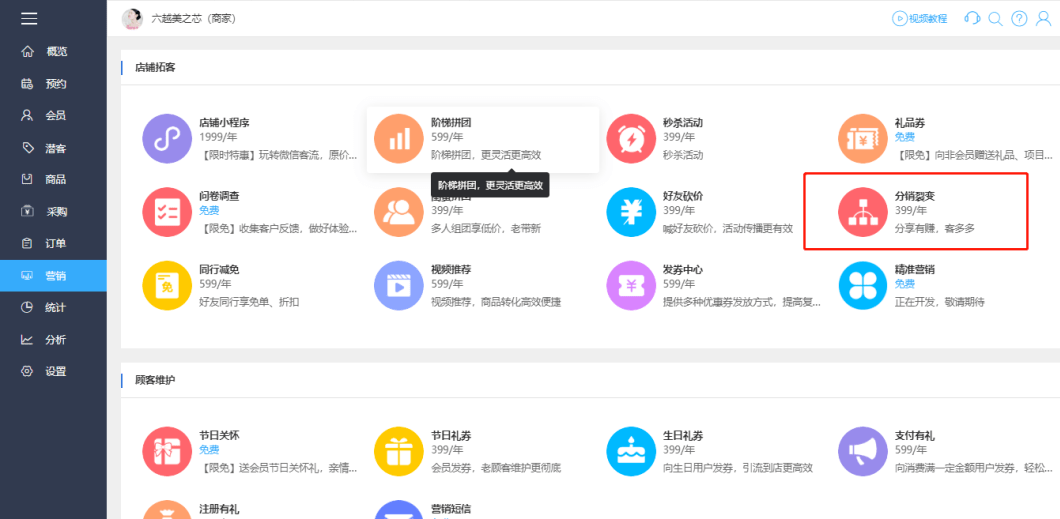Viewport: 1060px width, 519px height.
Task: Click the 生日礼券 birthday cake icon
Action: (x=631, y=451)
